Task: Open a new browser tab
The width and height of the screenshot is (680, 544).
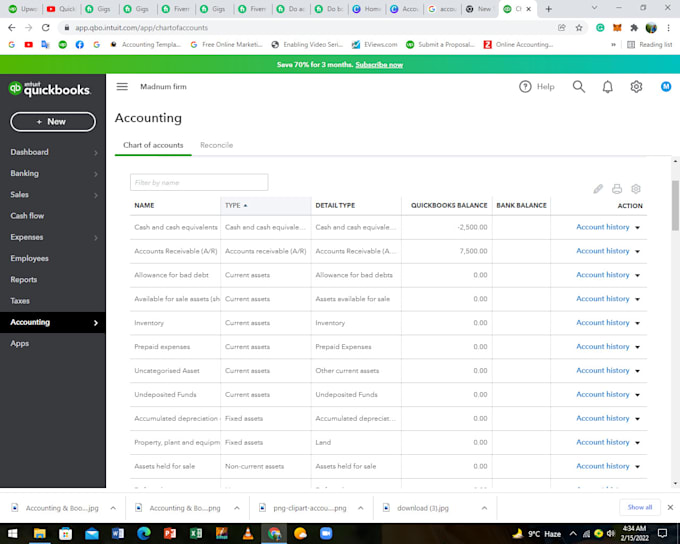Action: (549, 9)
